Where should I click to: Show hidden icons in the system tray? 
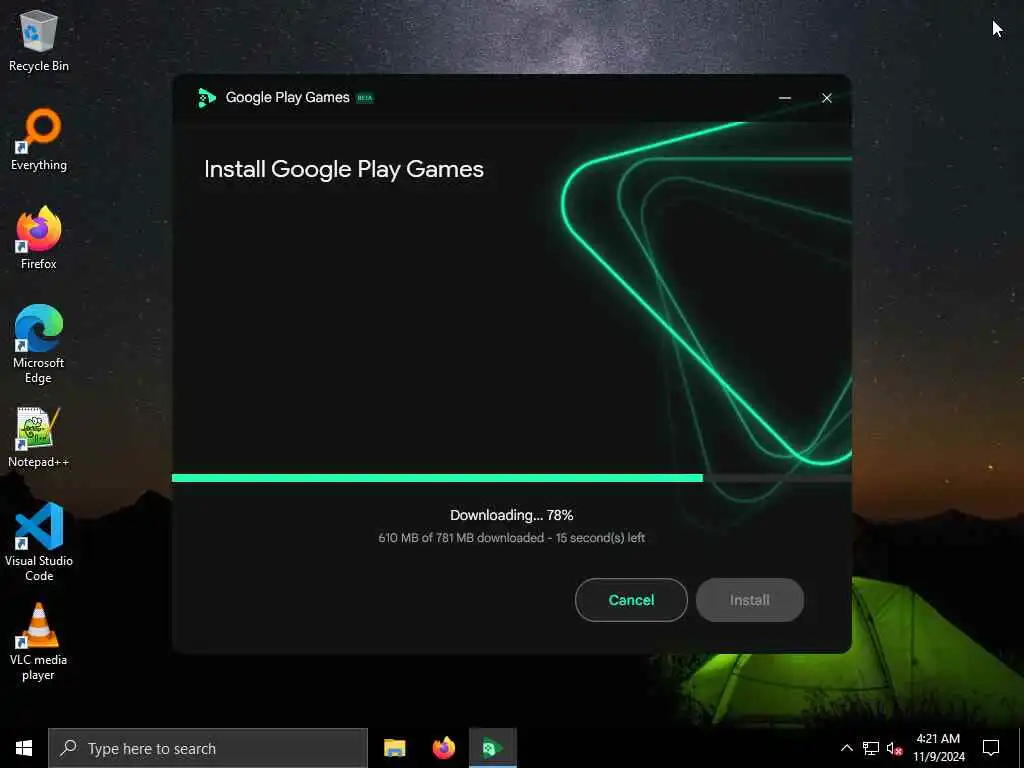point(846,748)
